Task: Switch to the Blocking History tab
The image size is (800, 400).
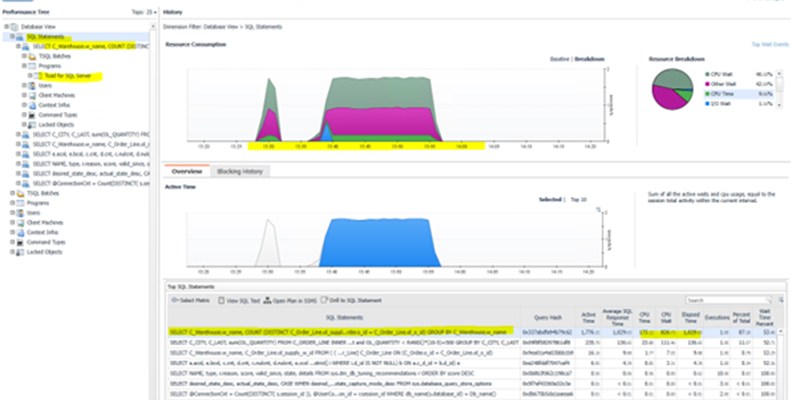Action: click(x=240, y=171)
